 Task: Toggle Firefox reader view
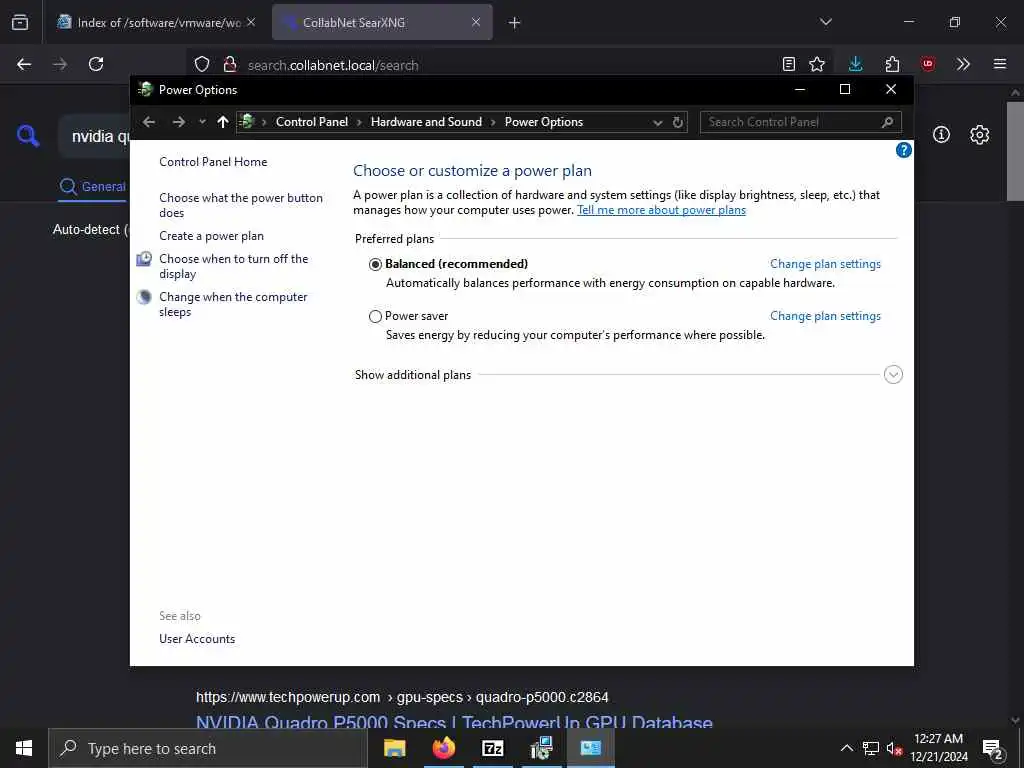point(789,64)
